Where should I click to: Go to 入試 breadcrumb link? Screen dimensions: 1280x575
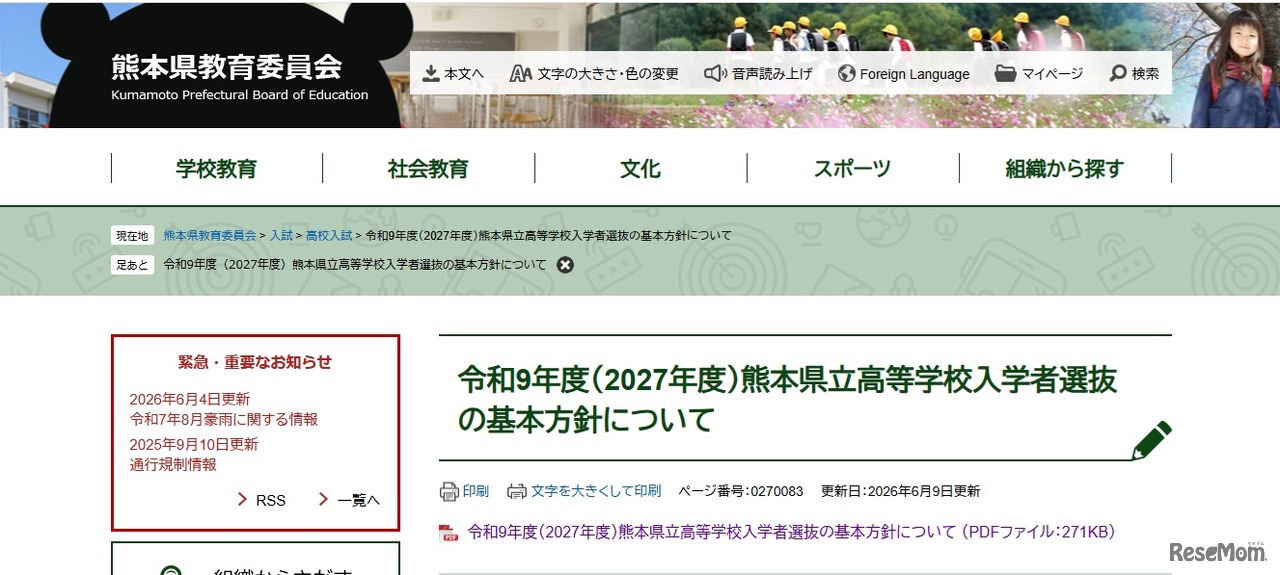click(x=281, y=235)
